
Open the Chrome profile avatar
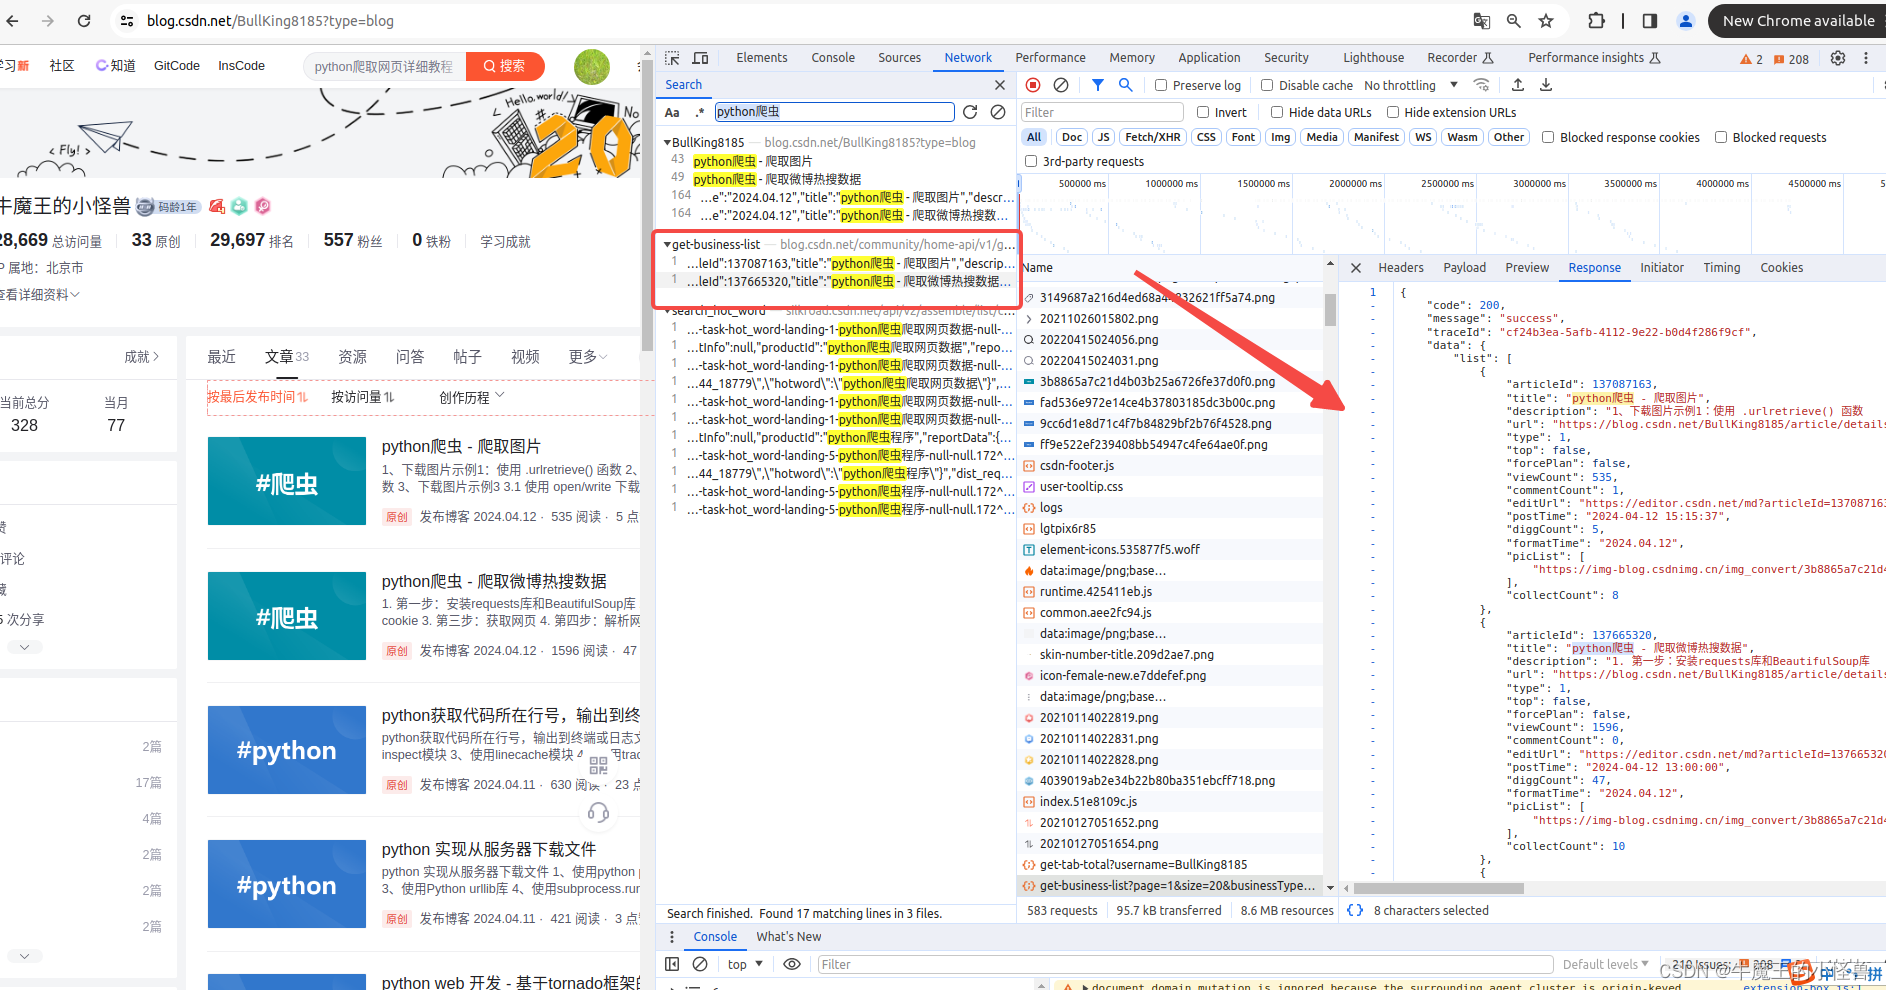click(x=1685, y=20)
